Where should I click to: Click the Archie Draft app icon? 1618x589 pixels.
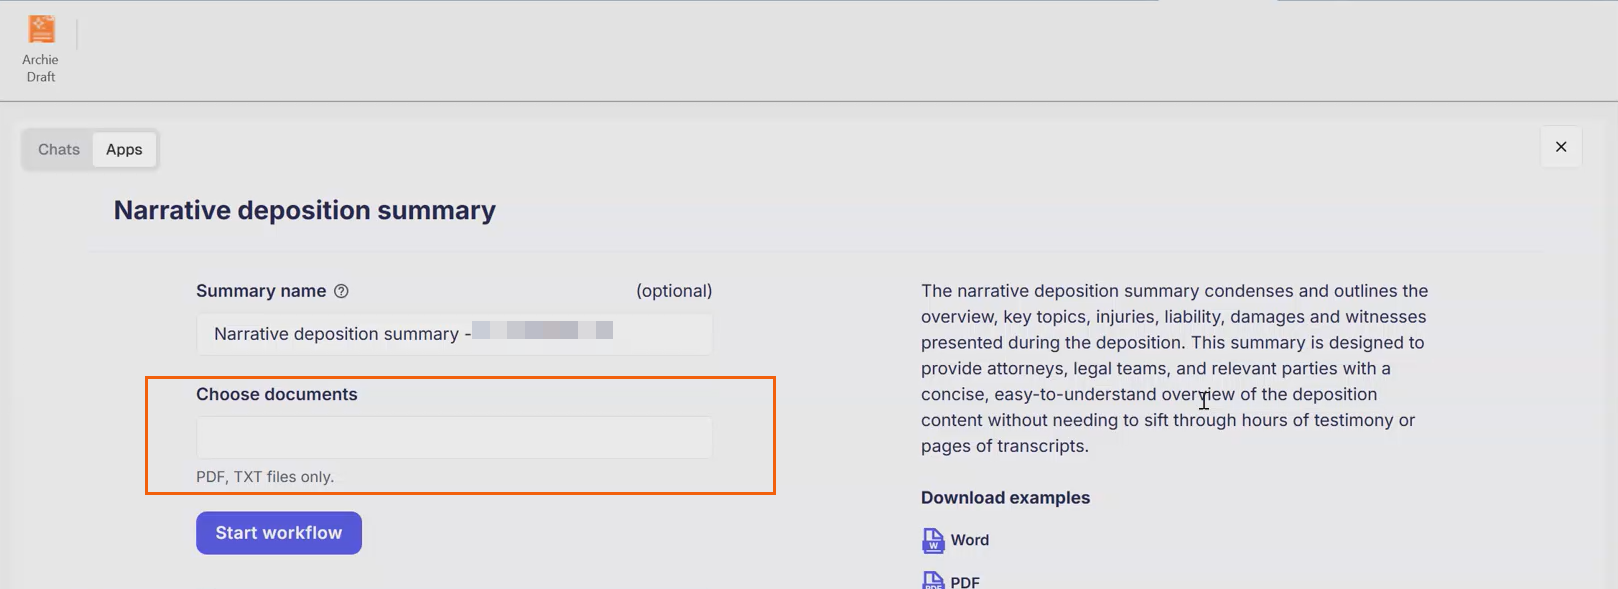tap(41, 29)
